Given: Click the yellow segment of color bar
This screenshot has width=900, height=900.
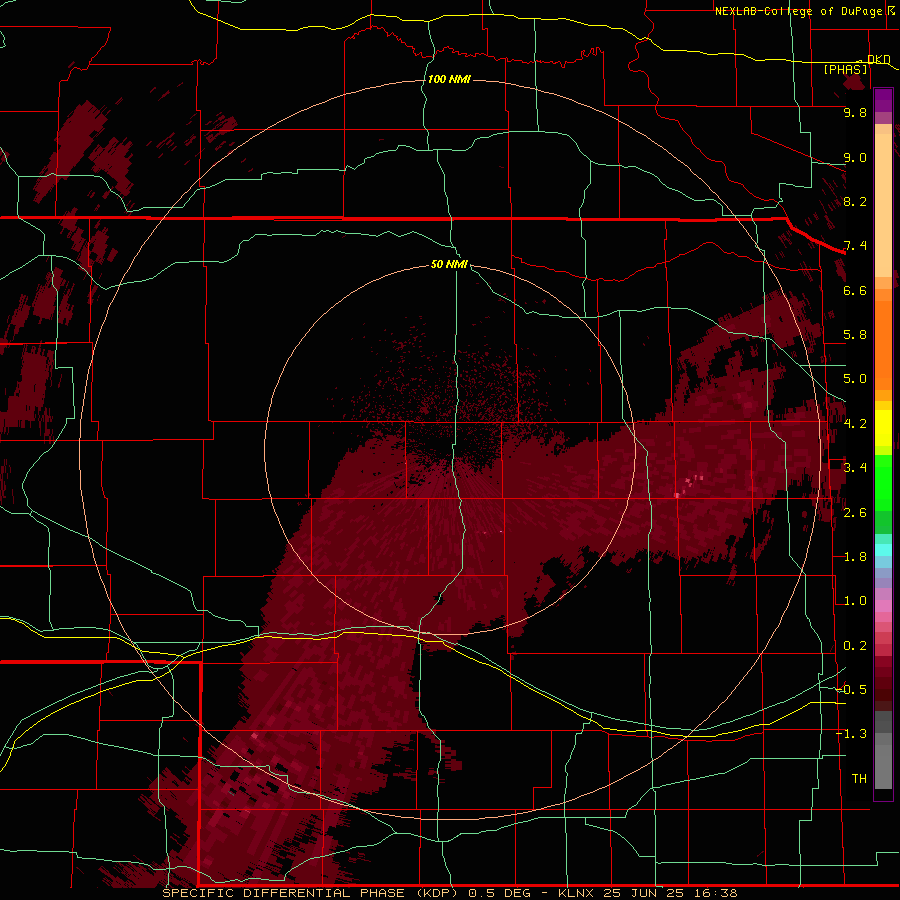Looking at the screenshot, I should (883, 428).
